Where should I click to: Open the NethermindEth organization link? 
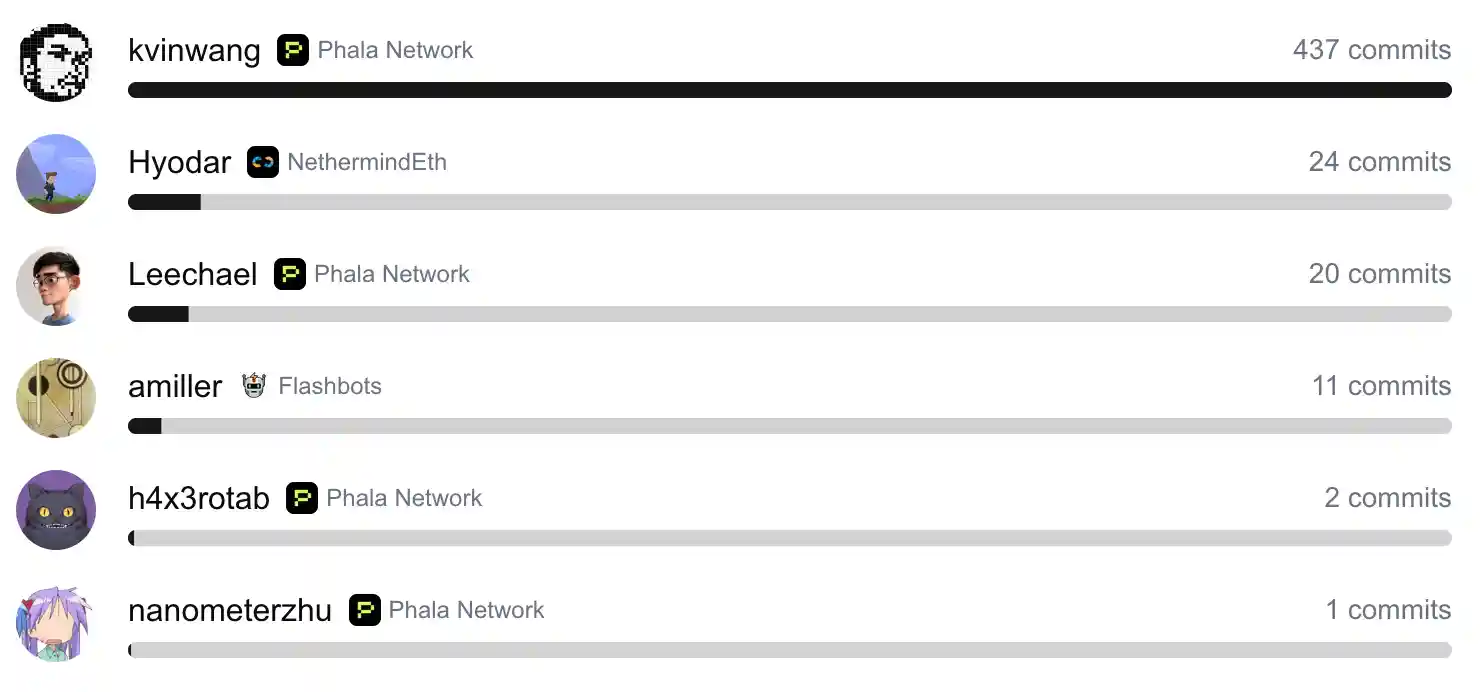pyautogui.click(x=367, y=162)
